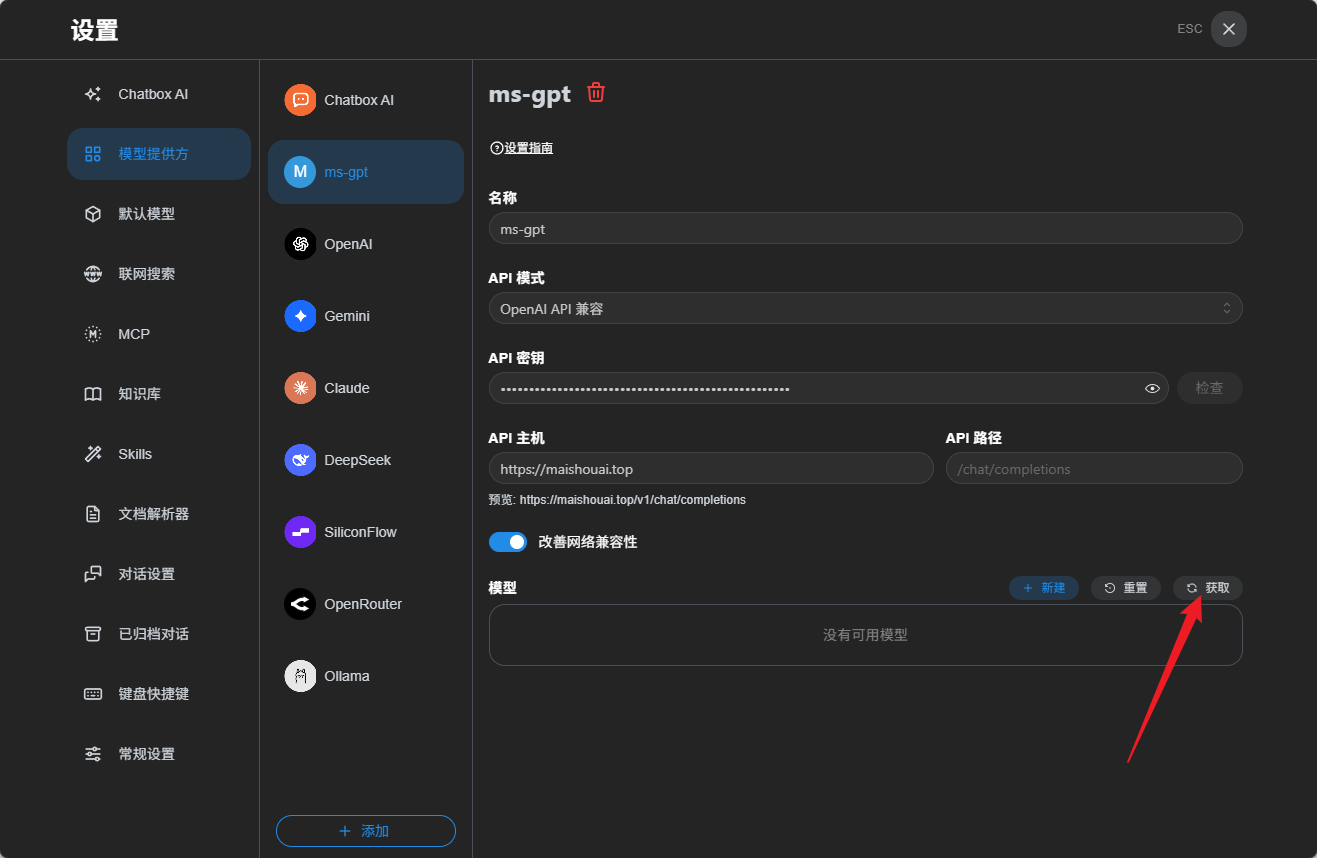
Task: Select the Ollama provider entry
Action: pos(366,676)
